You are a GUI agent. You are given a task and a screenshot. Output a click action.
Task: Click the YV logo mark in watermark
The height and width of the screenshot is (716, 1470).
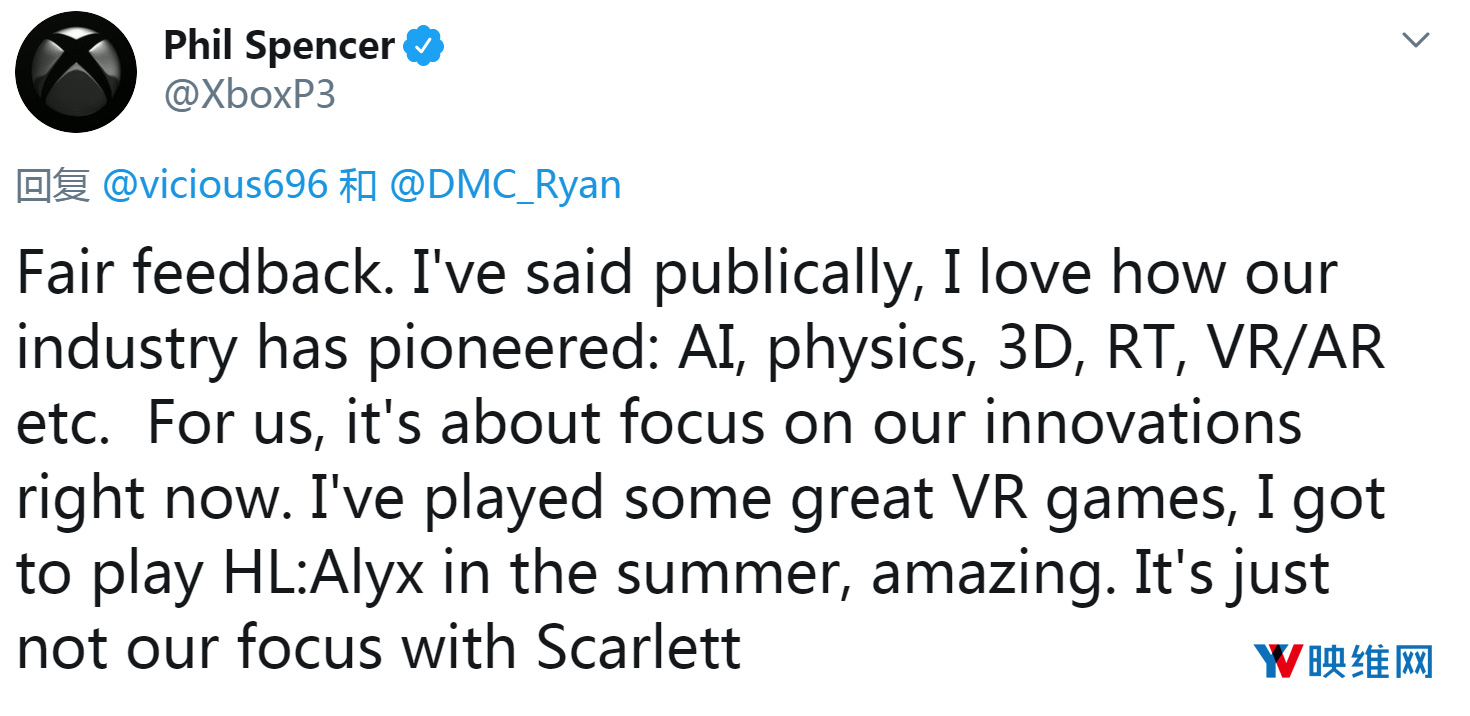click(x=1278, y=662)
